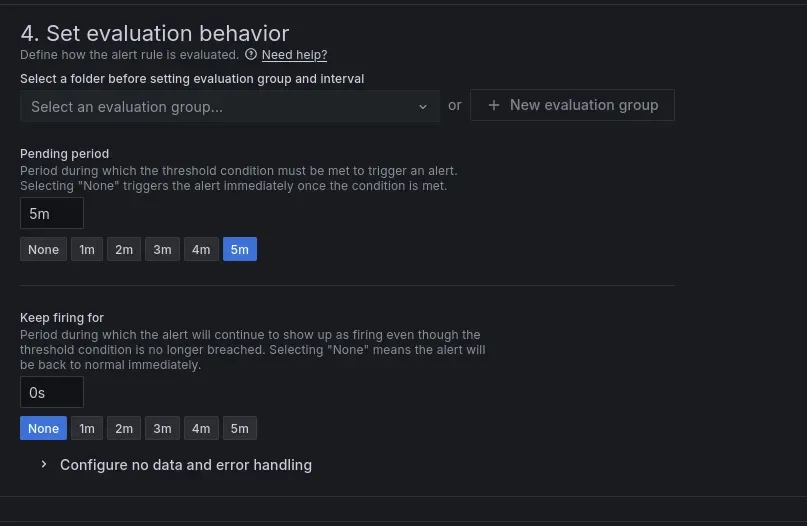807x526 pixels.
Task: Click the help circle icon beside Need help
Action: [x=251, y=54]
